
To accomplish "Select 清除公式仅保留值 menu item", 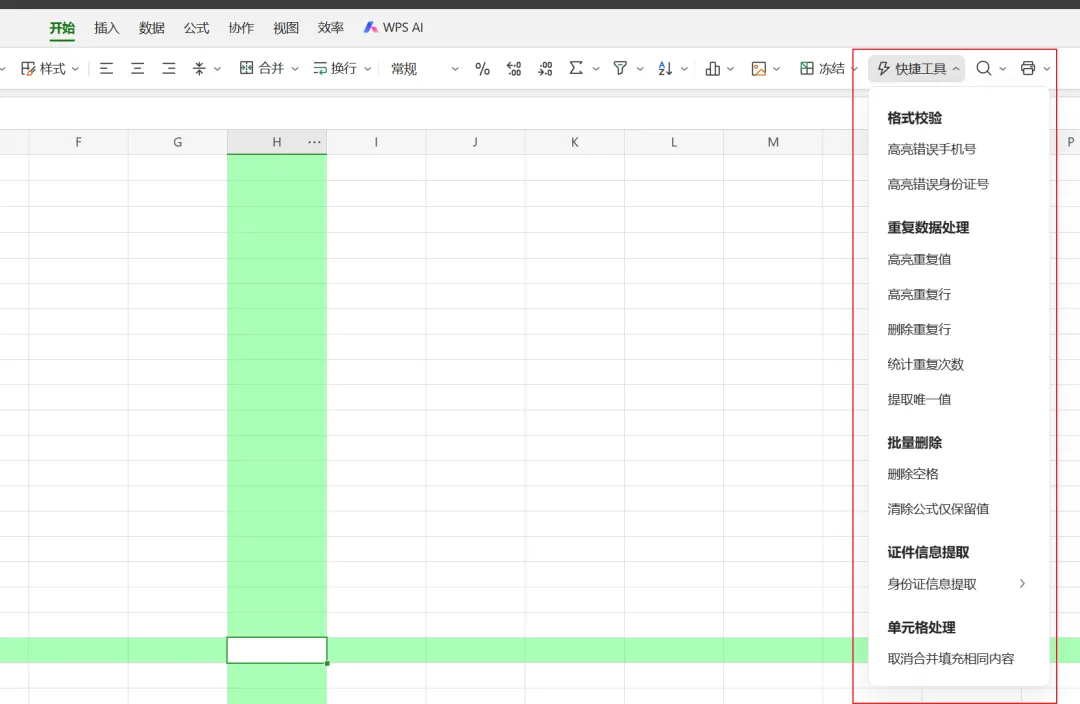I will [x=938, y=509].
